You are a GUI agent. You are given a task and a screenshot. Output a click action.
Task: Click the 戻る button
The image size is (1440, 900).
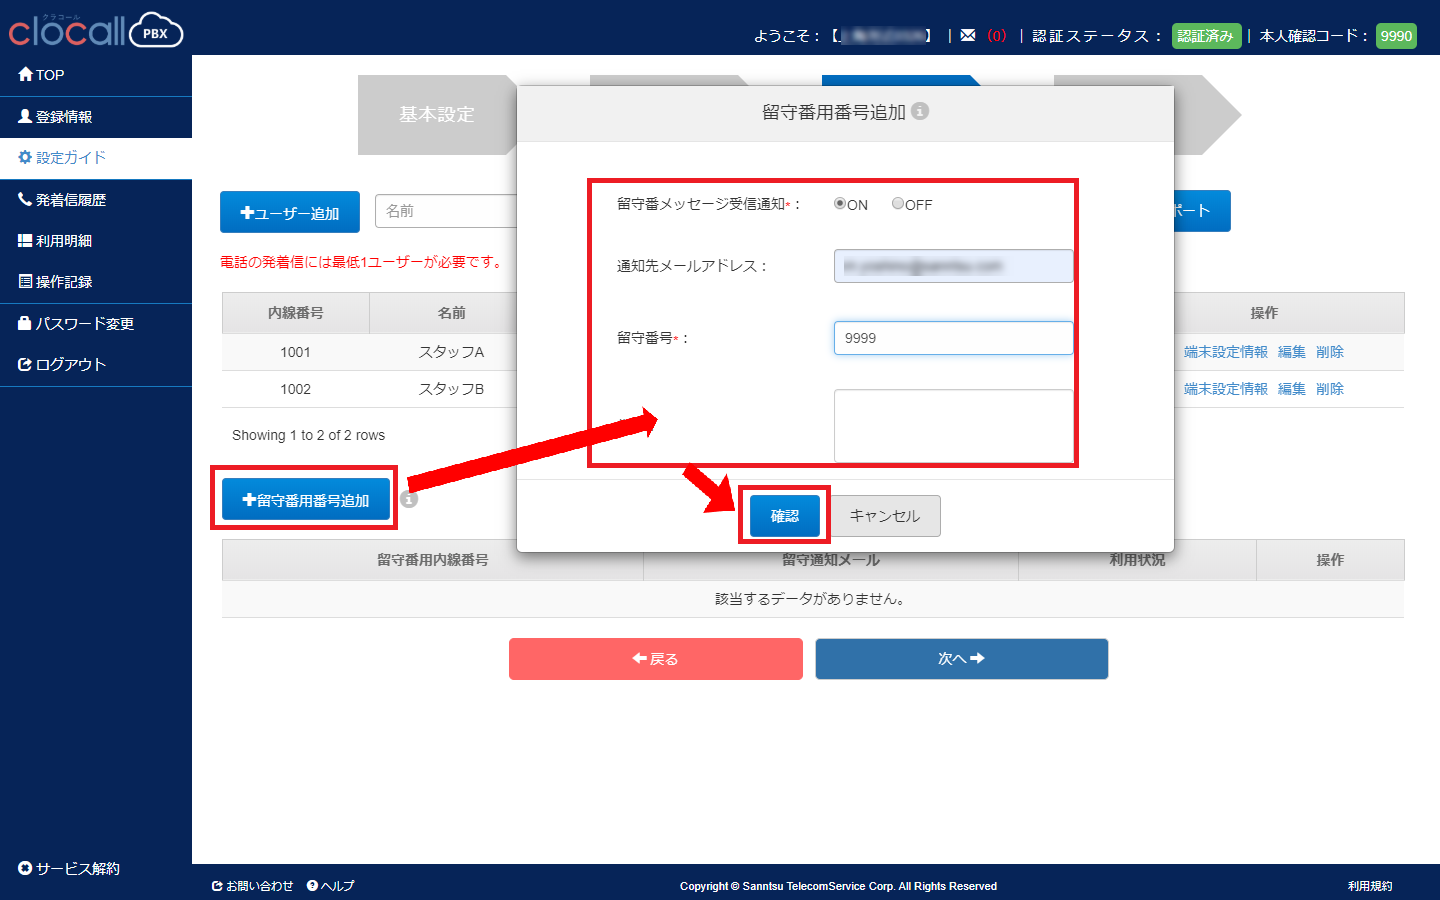pyautogui.click(x=656, y=659)
